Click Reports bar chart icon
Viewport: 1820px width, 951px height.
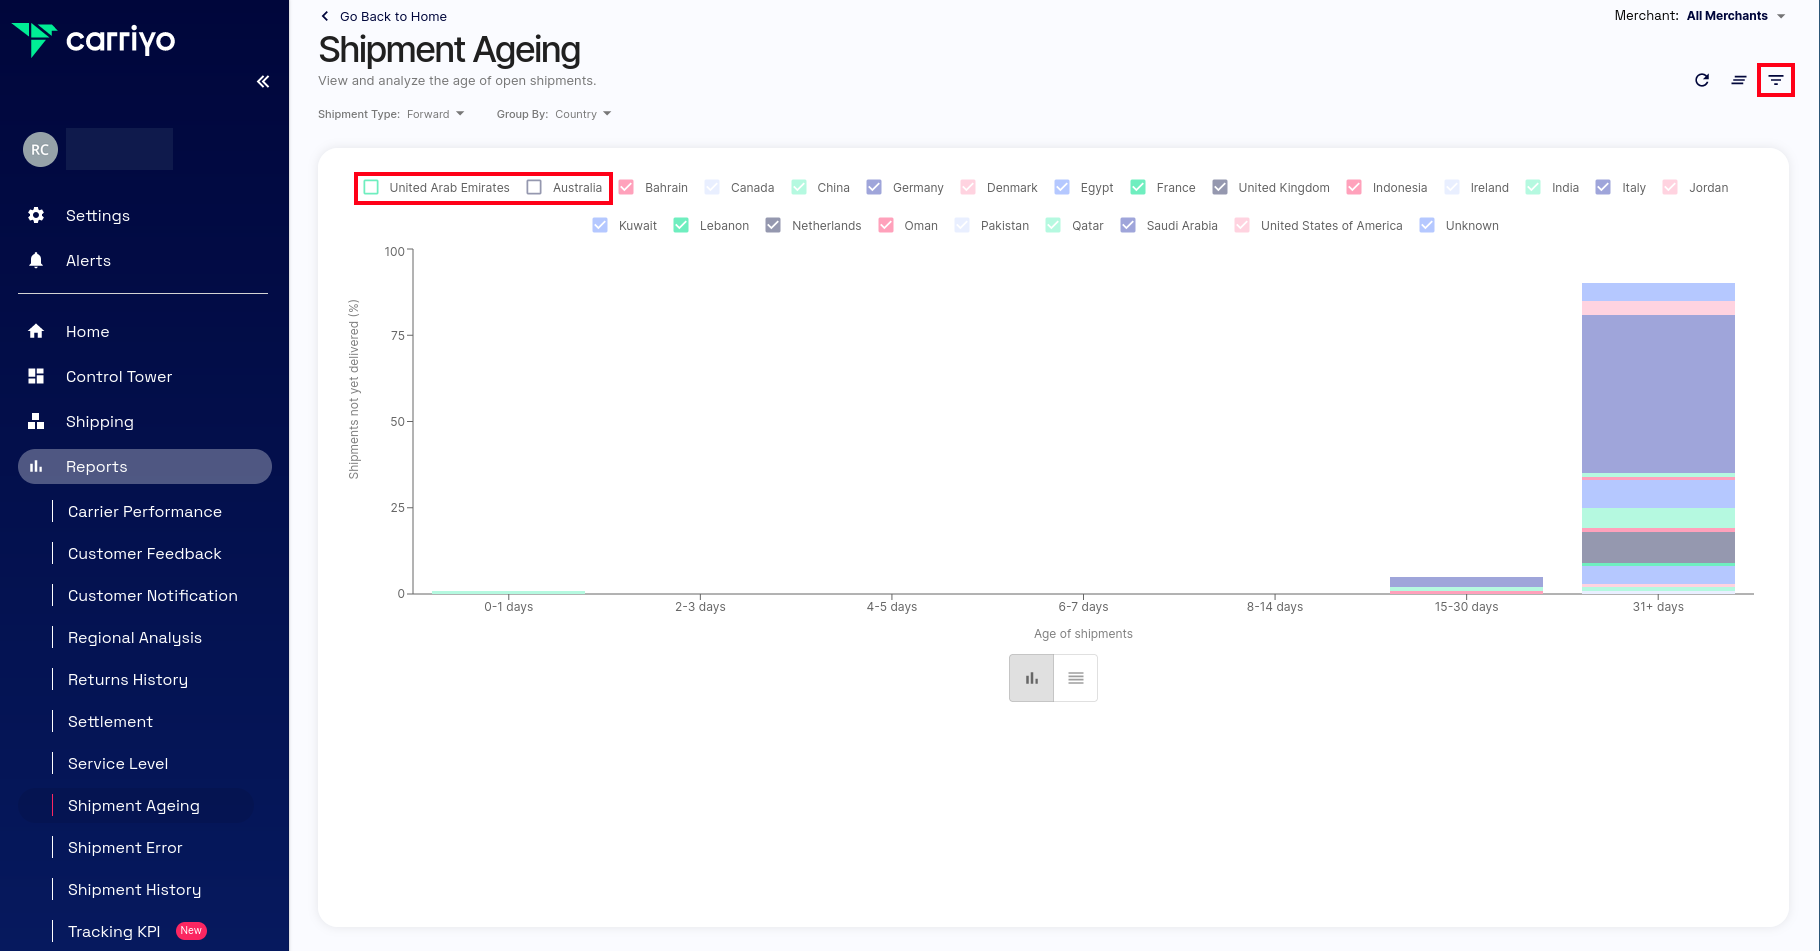[x=36, y=466]
